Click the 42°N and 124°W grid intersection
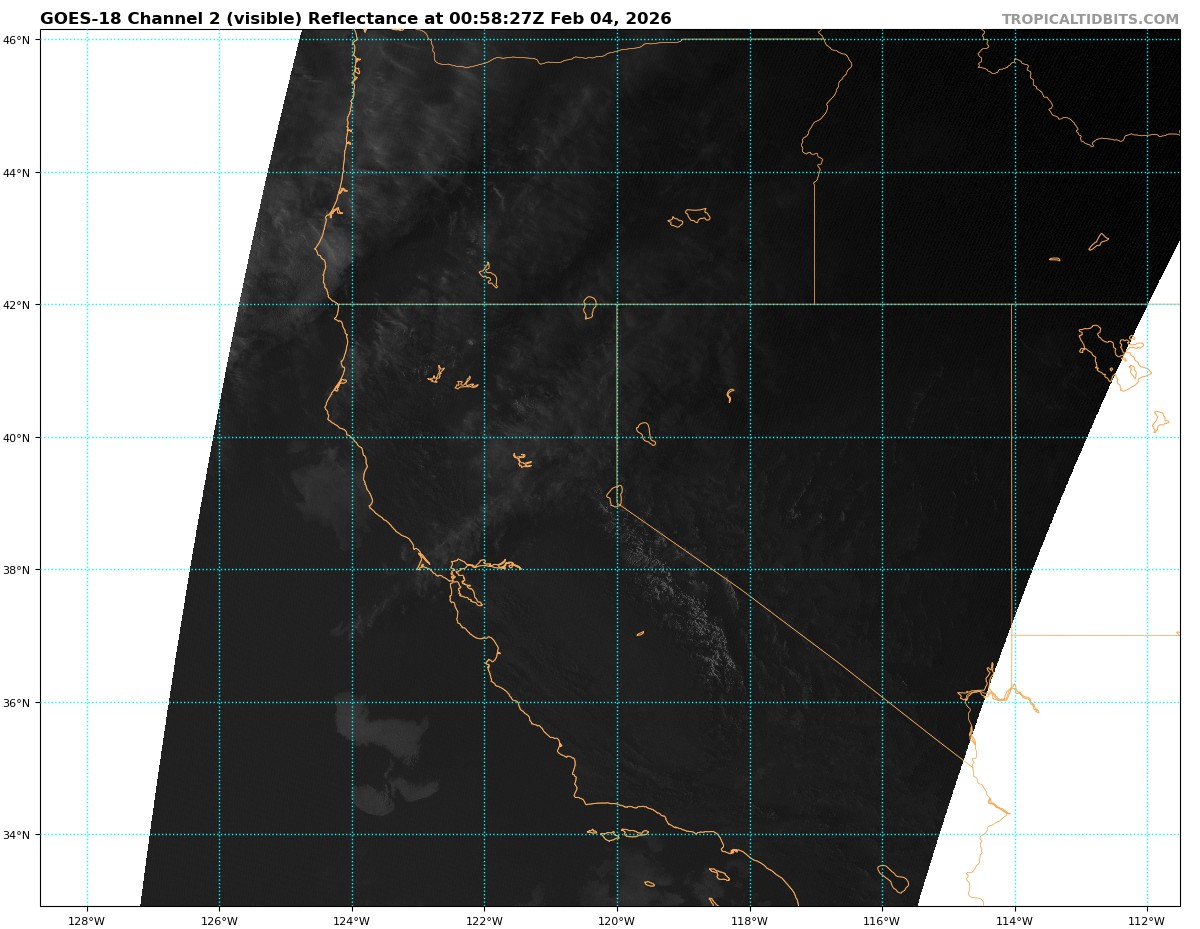Image resolution: width=1200 pixels, height=929 pixels. (352, 304)
